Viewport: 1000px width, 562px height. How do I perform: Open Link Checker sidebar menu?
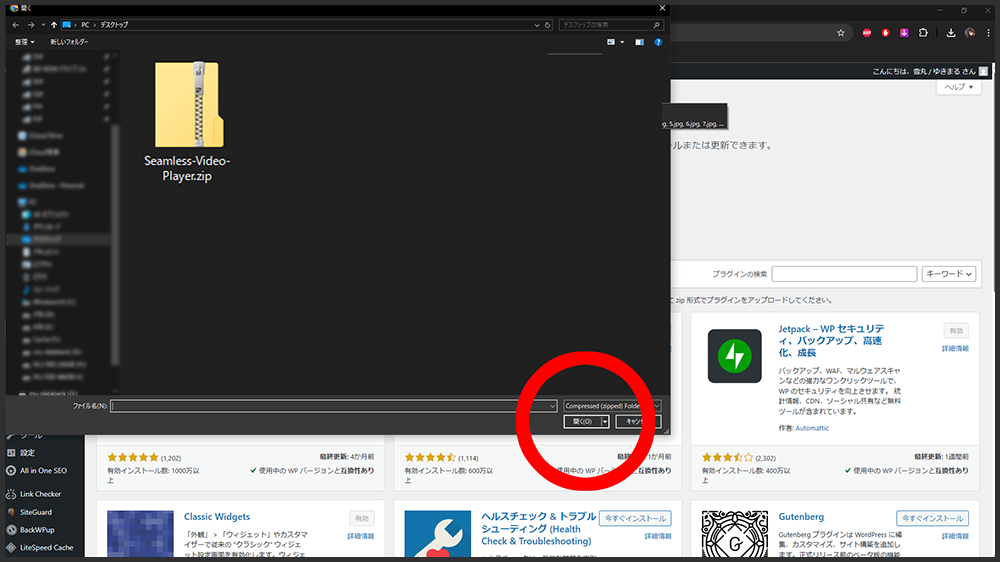point(40,494)
